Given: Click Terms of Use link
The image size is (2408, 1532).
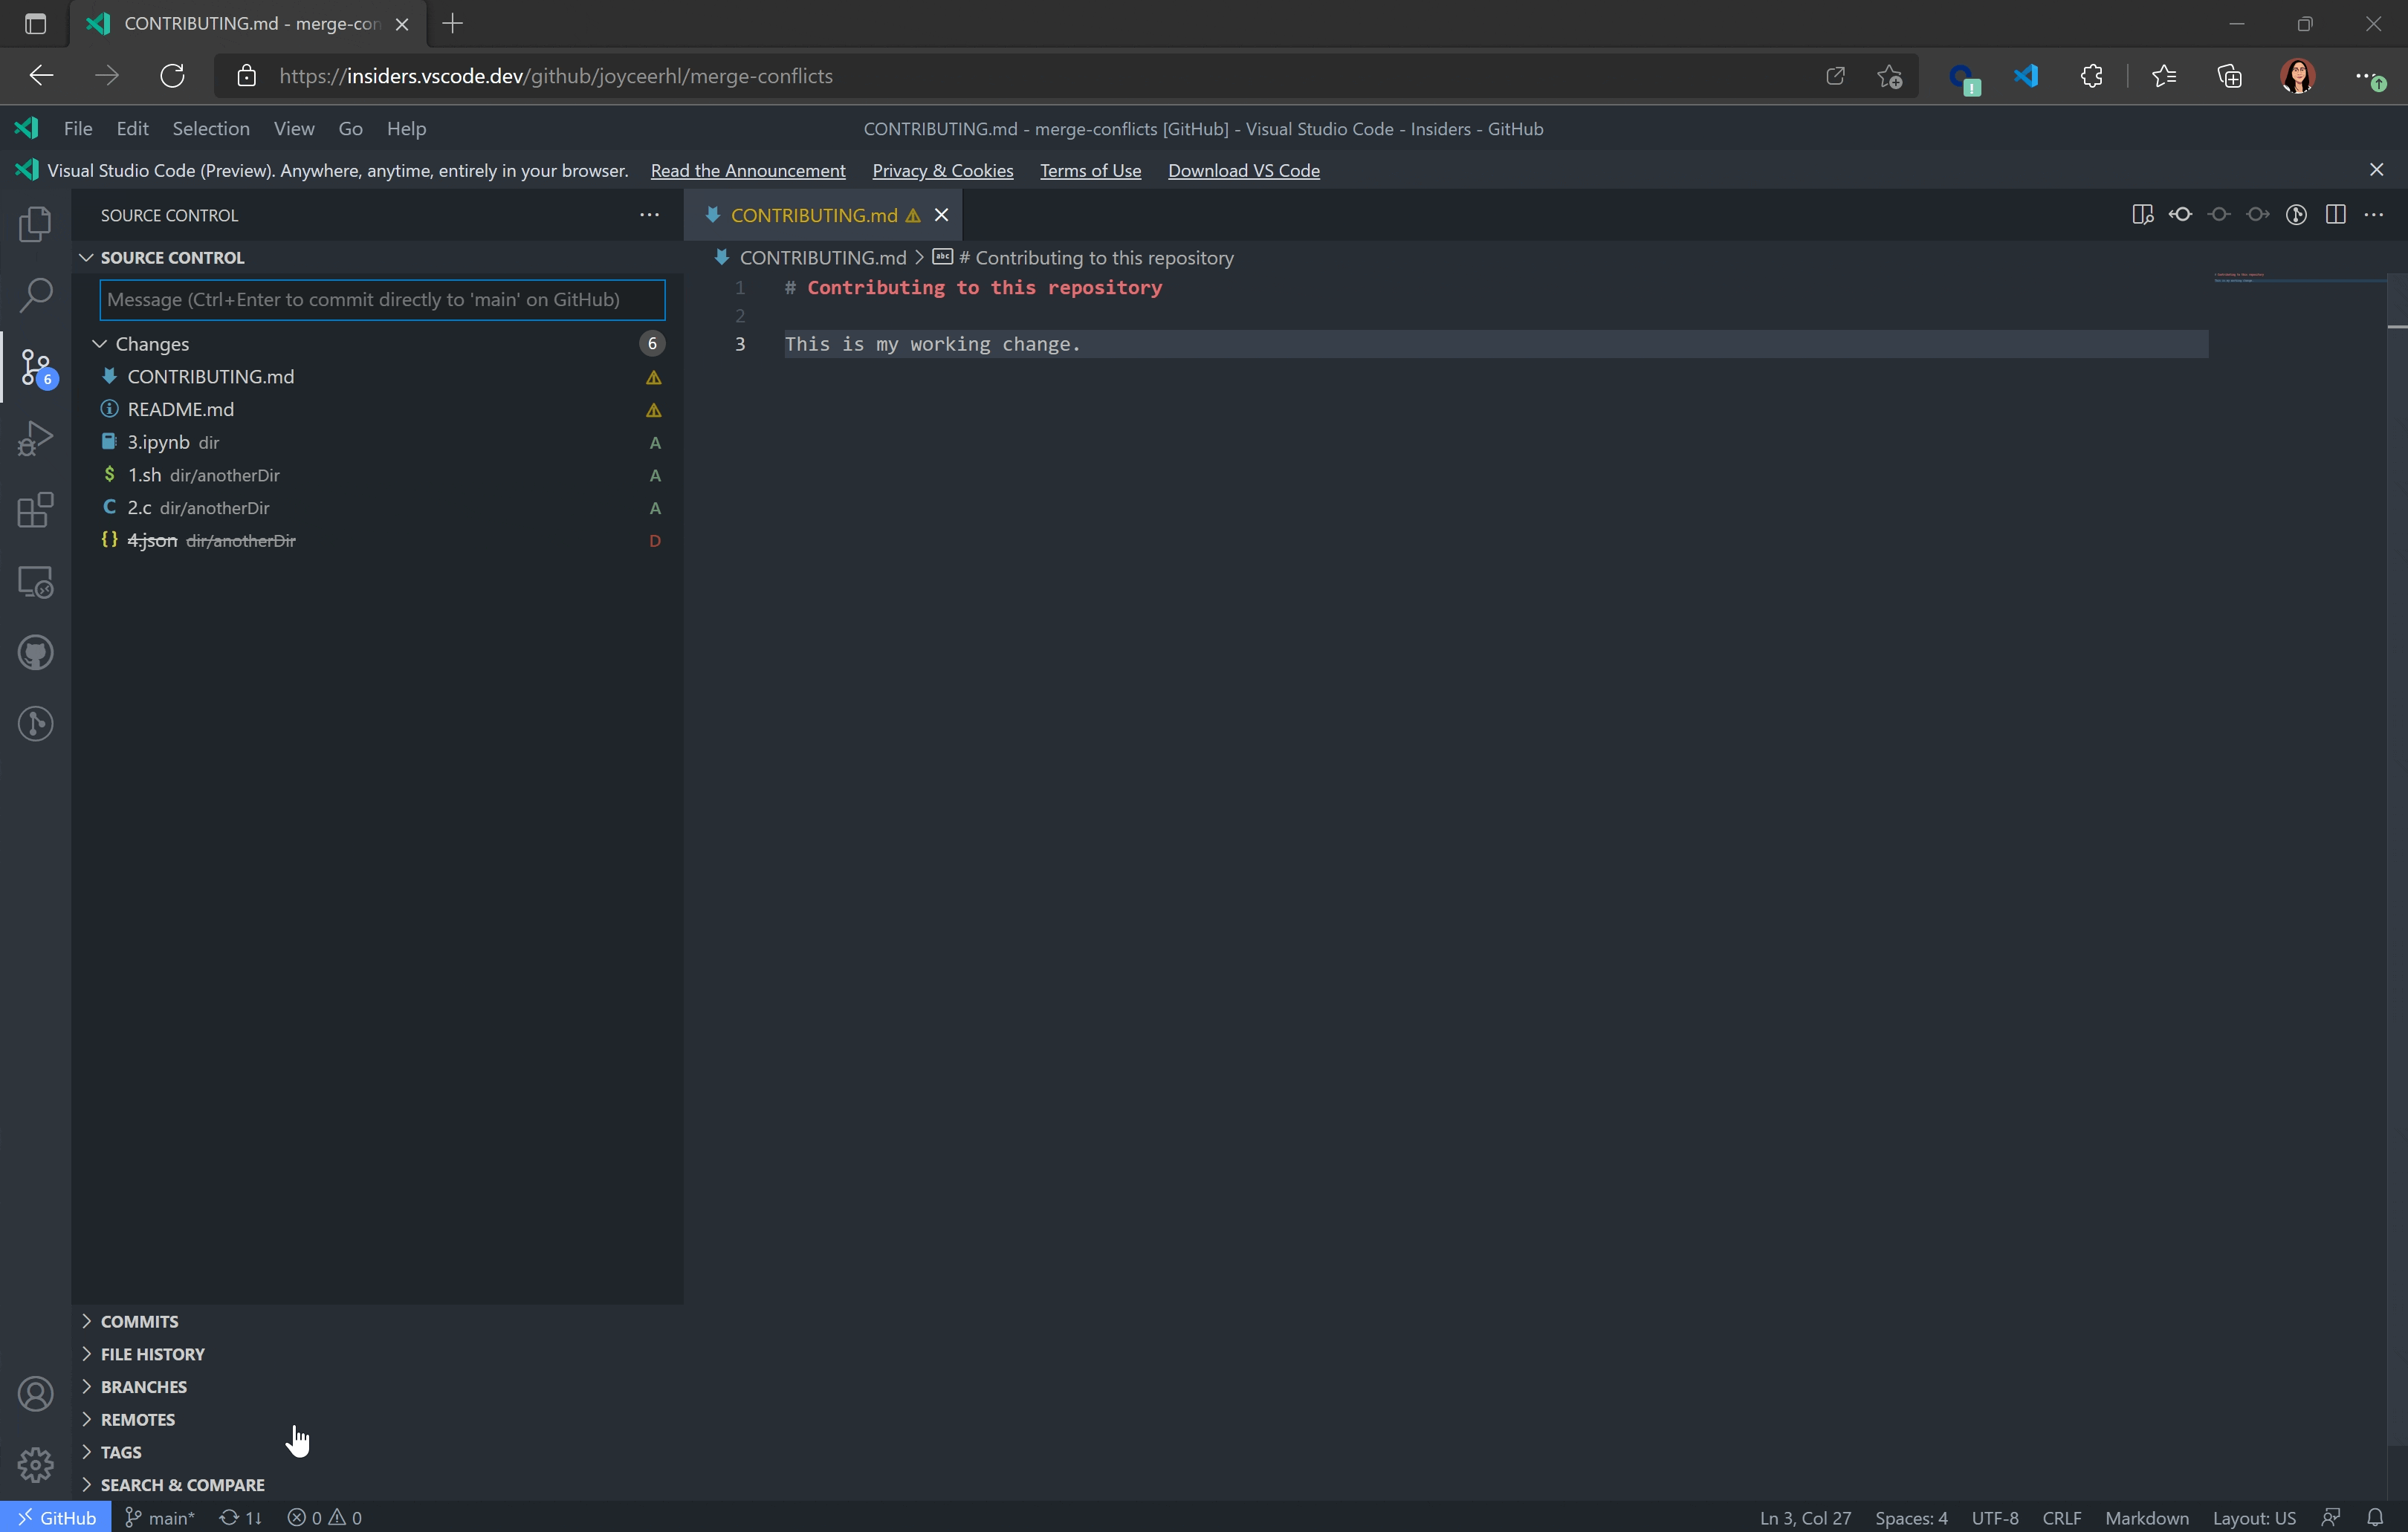Looking at the screenshot, I should [x=1090, y=171].
